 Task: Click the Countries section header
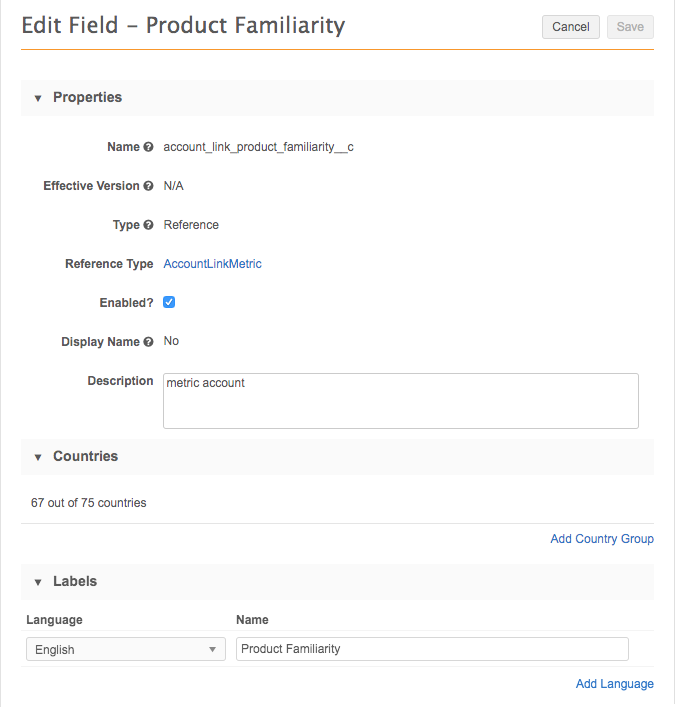point(85,457)
